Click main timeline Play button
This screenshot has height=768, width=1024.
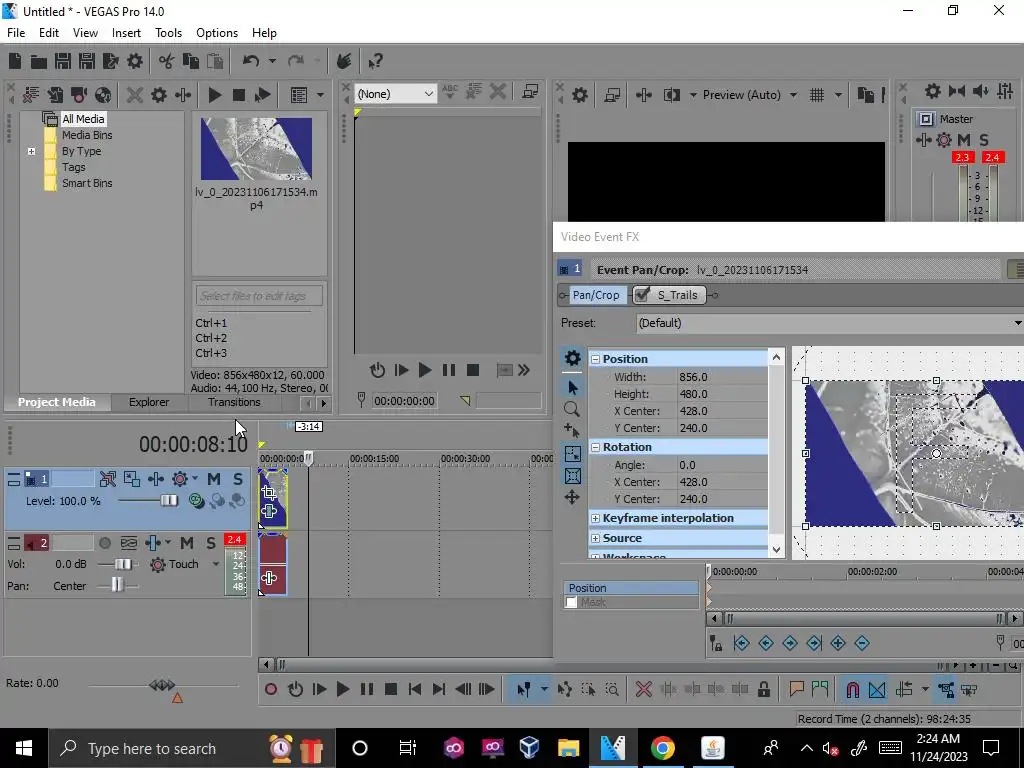pyautogui.click(x=342, y=689)
